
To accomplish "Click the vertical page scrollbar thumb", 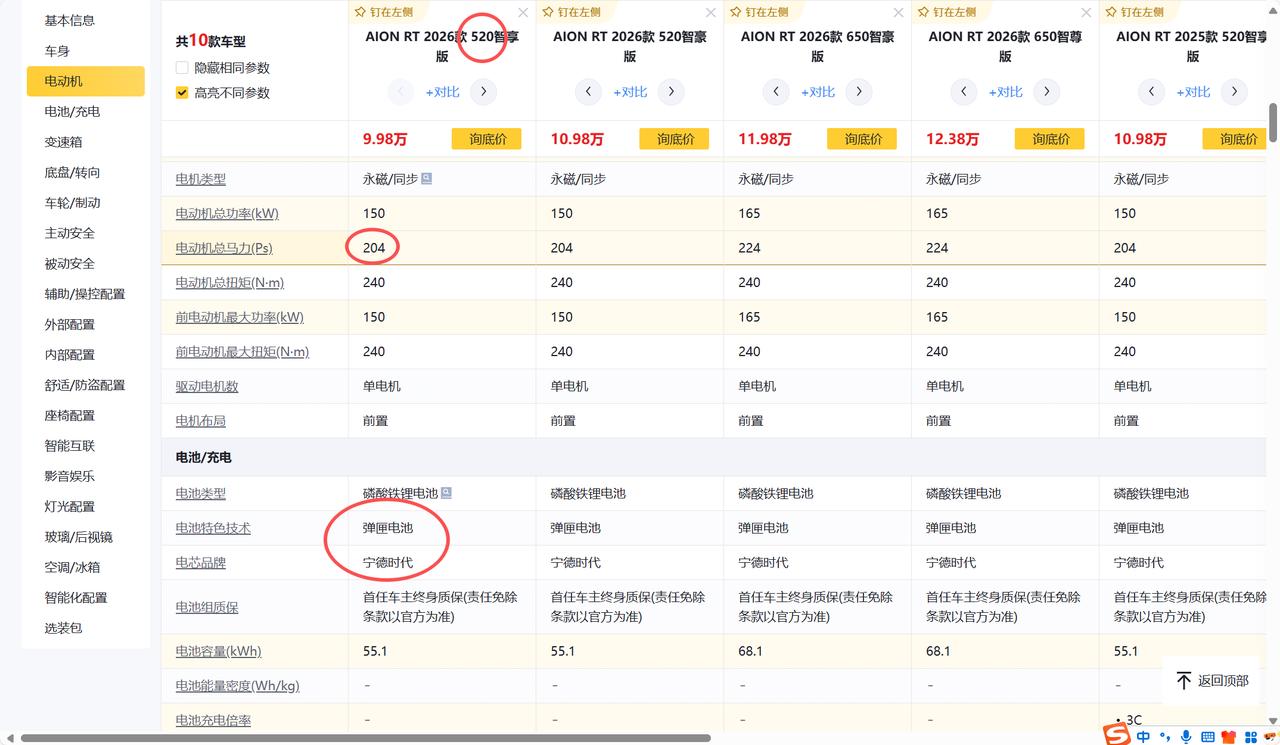I will click(x=1273, y=123).
